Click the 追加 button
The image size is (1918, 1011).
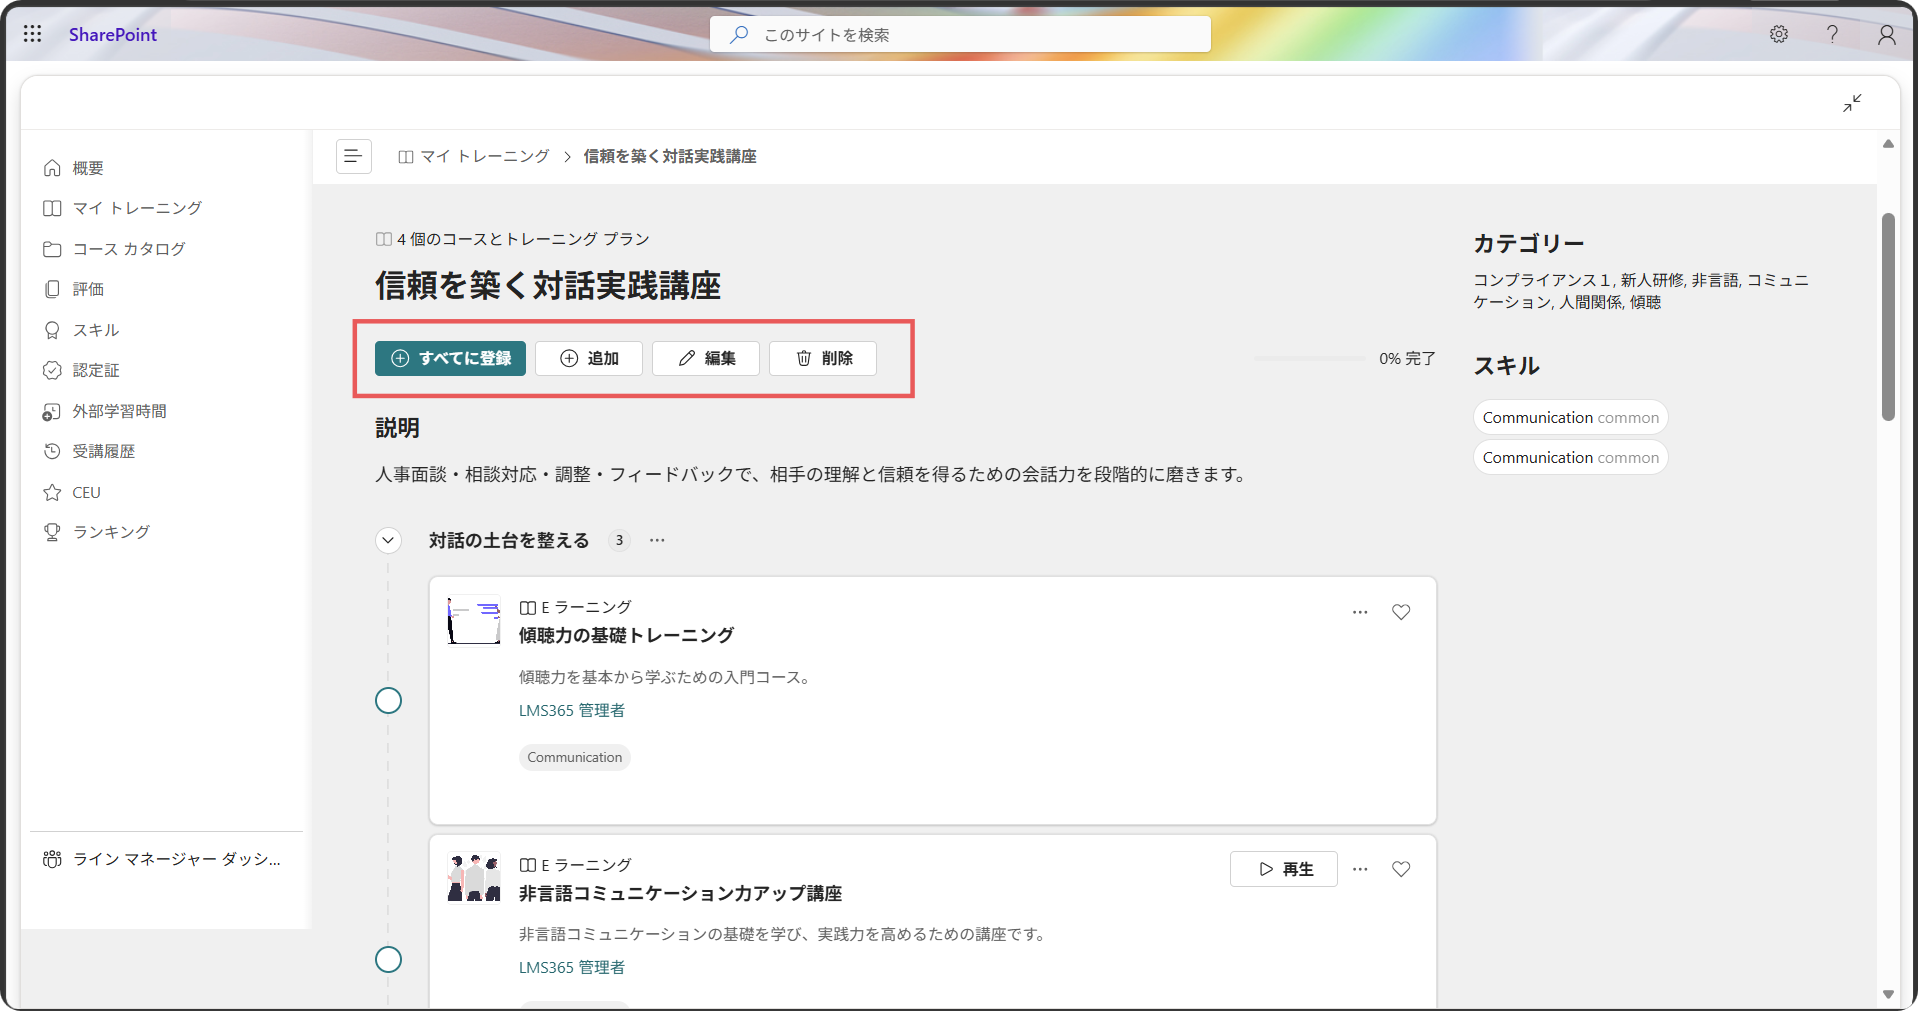(x=589, y=358)
